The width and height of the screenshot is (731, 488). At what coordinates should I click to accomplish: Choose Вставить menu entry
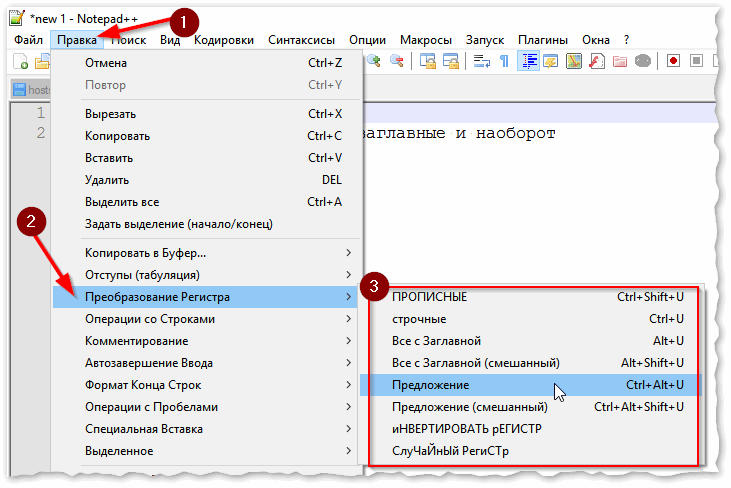[207, 158]
